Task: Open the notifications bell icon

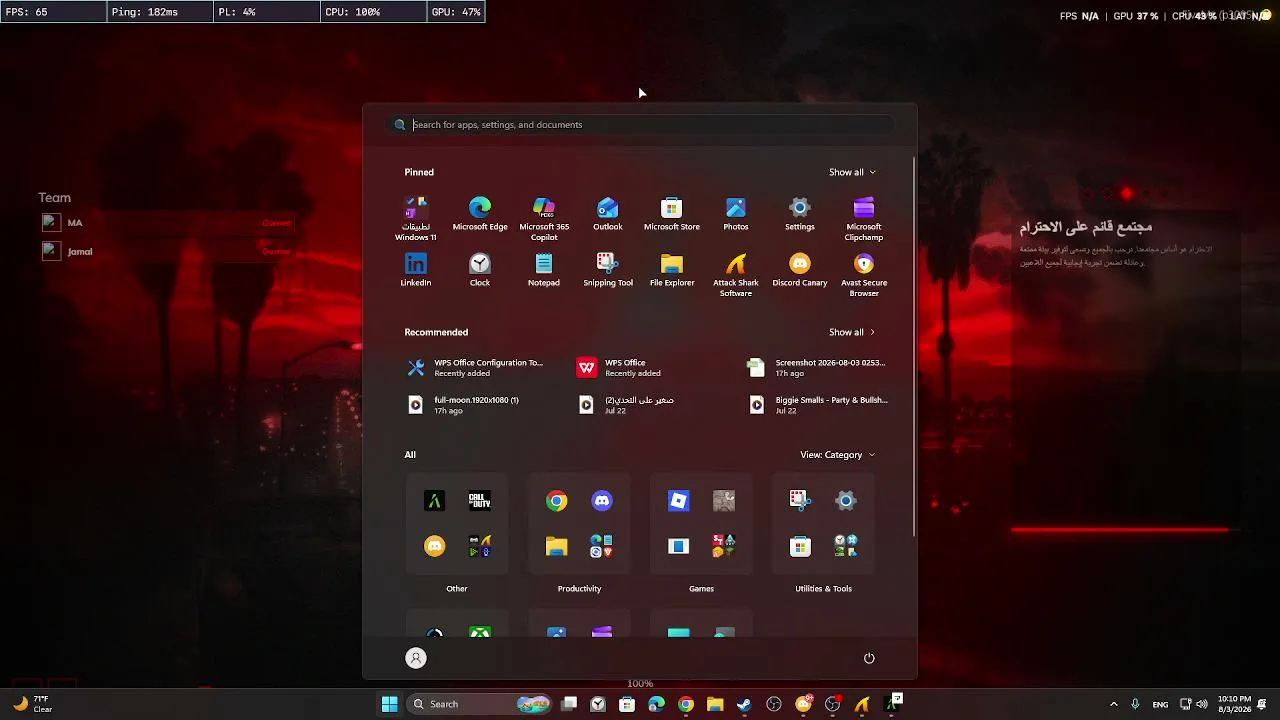Action: pos(1264,704)
